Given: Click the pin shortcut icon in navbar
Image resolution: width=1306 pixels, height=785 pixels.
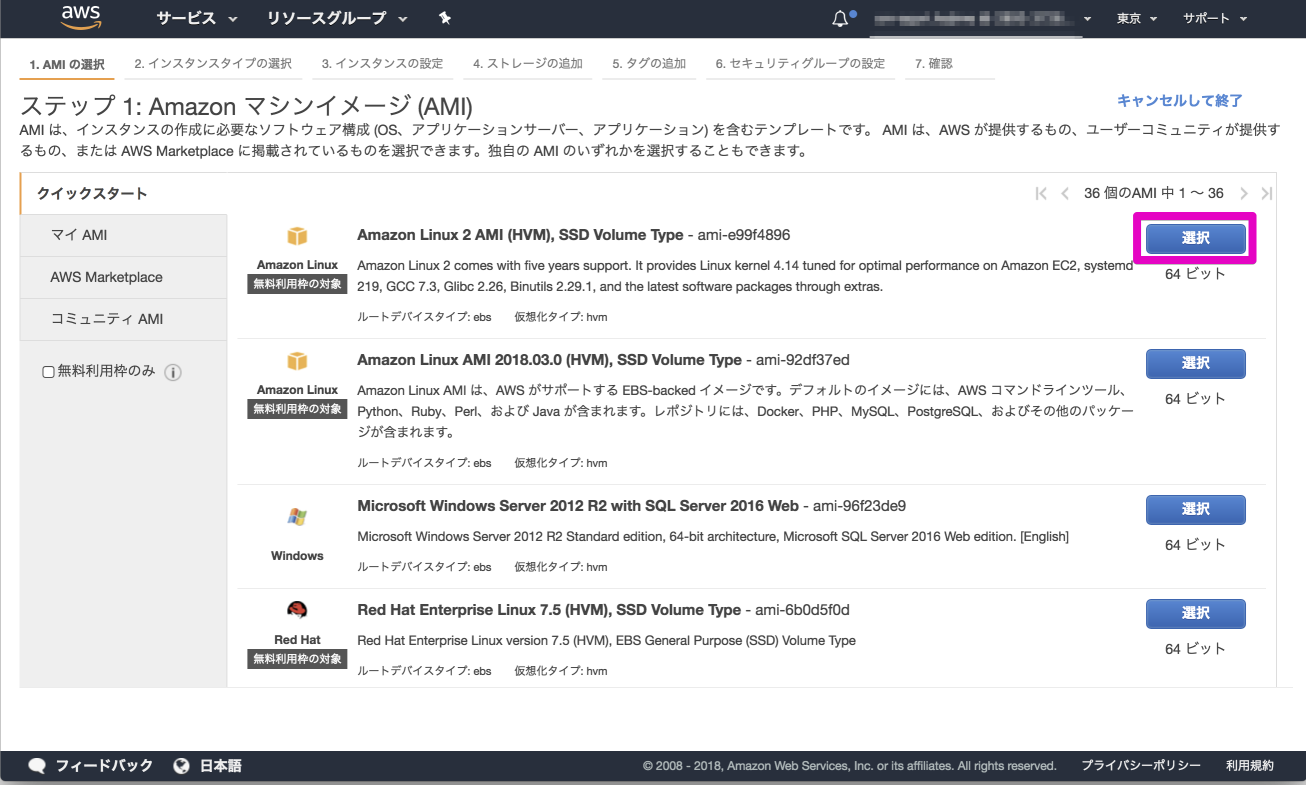Looking at the screenshot, I should coord(445,18).
